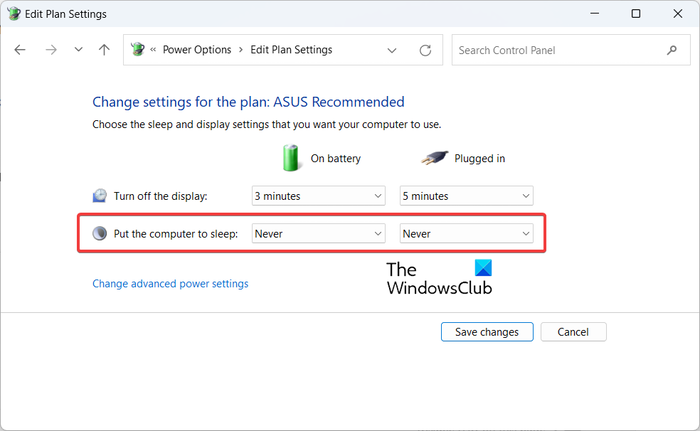Click the Up one level arrow
Image resolution: width=700 pixels, height=431 pixels.
104,50
